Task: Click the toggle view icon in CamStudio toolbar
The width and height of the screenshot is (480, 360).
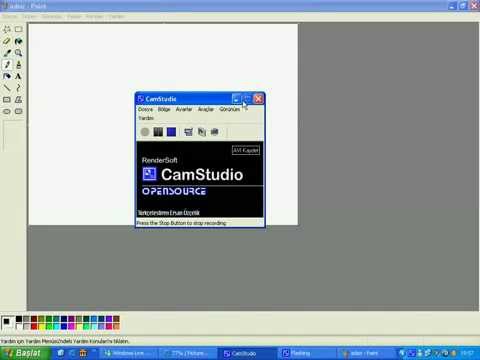Action: coord(188,132)
